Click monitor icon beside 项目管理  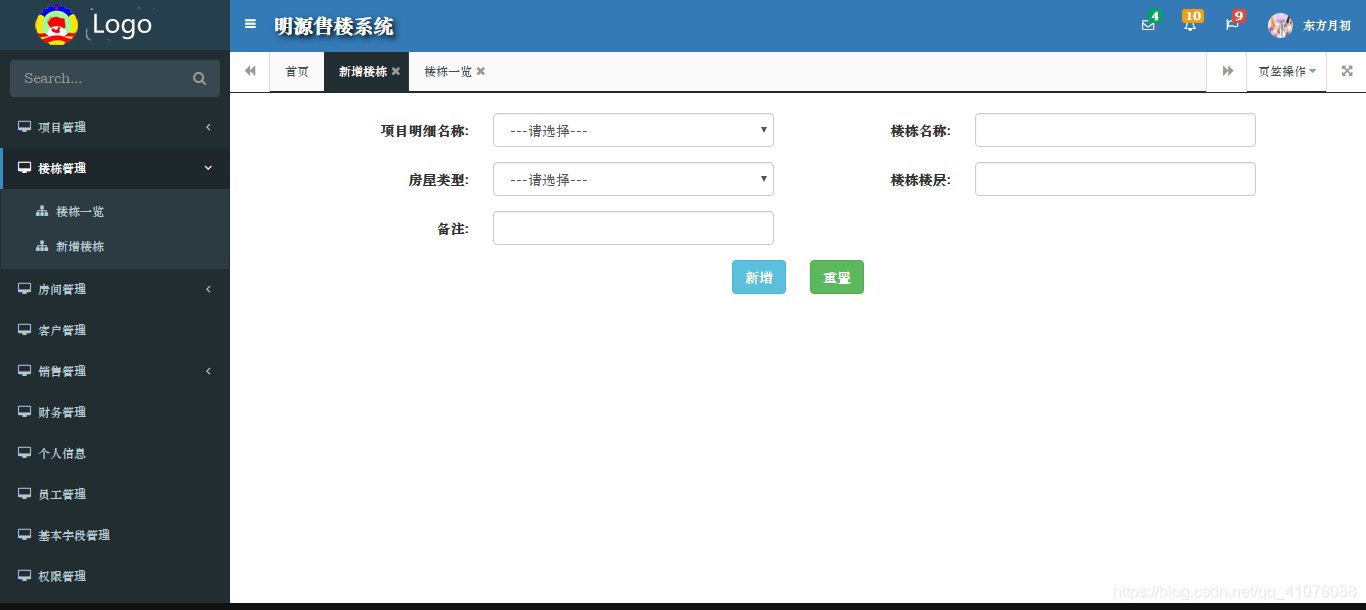24,127
